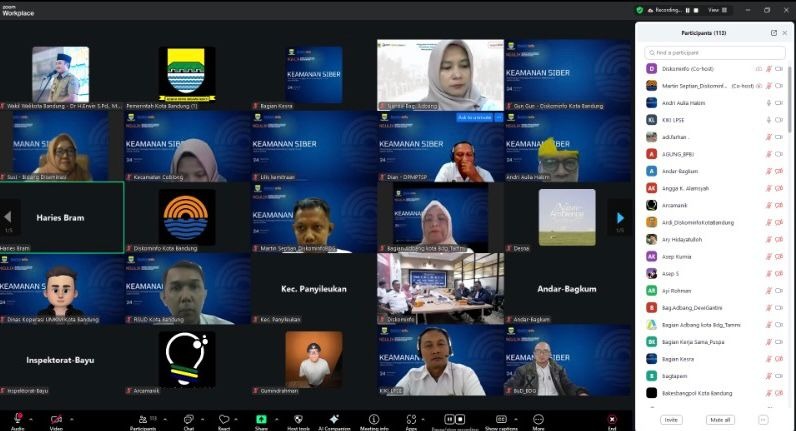Open the More options menu
The width and height of the screenshot is (796, 431).
point(538,421)
